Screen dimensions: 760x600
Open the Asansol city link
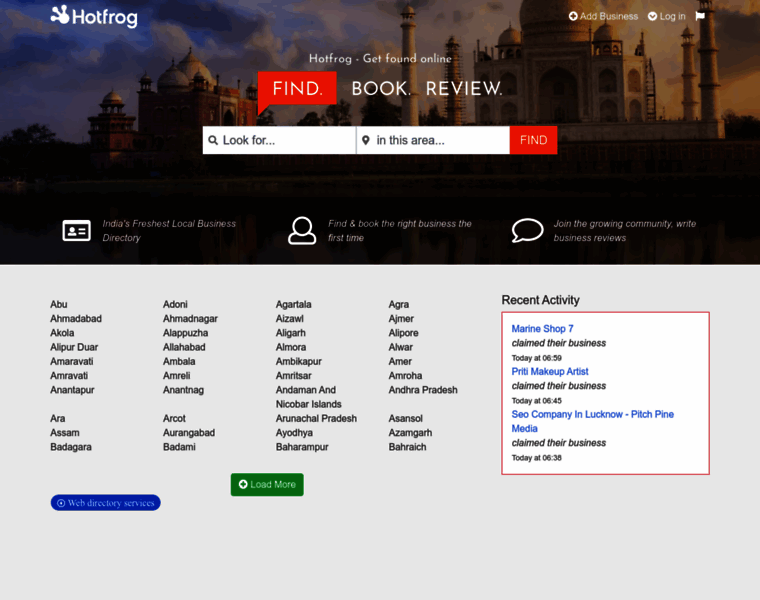coord(405,418)
